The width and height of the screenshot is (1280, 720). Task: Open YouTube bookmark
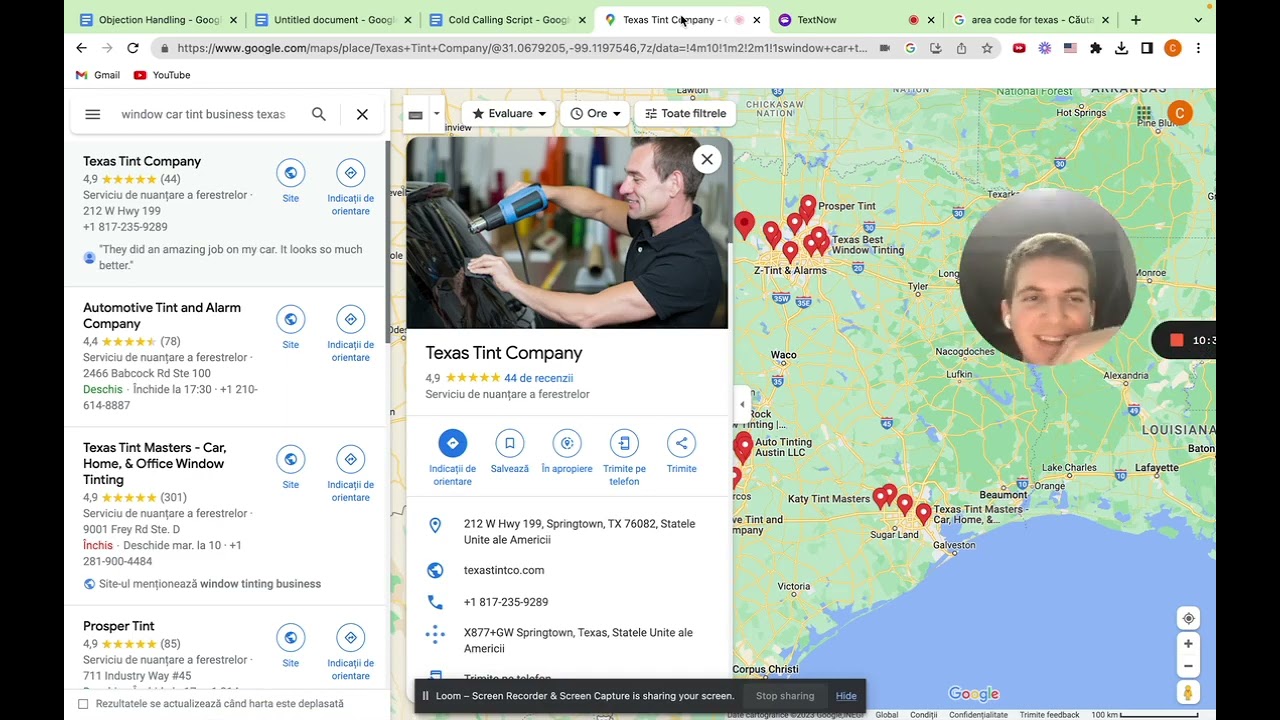coord(162,75)
